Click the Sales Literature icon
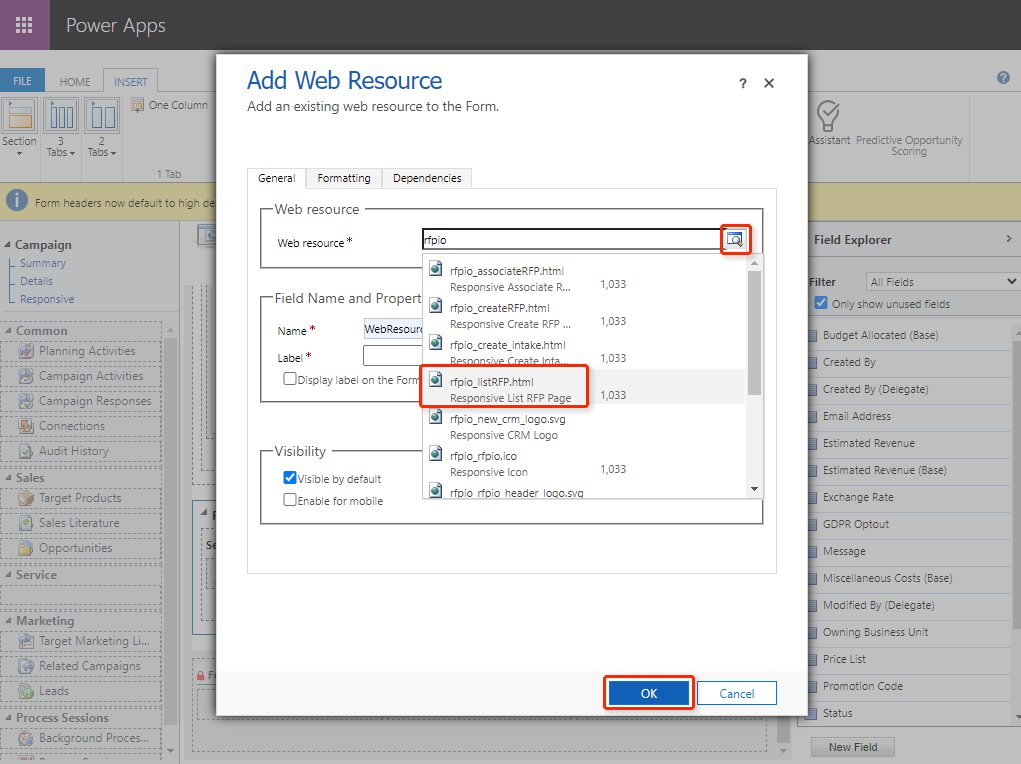The image size is (1021, 764). click(x=26, y=523)
